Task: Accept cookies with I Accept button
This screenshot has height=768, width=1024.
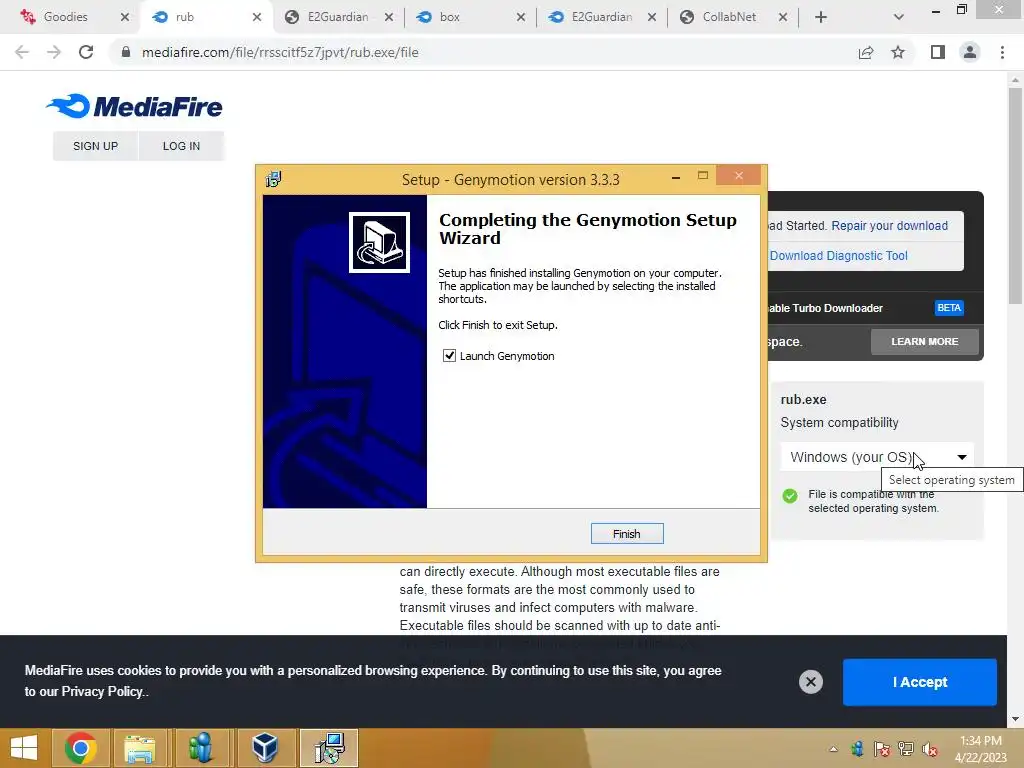Action: [920, 682]
